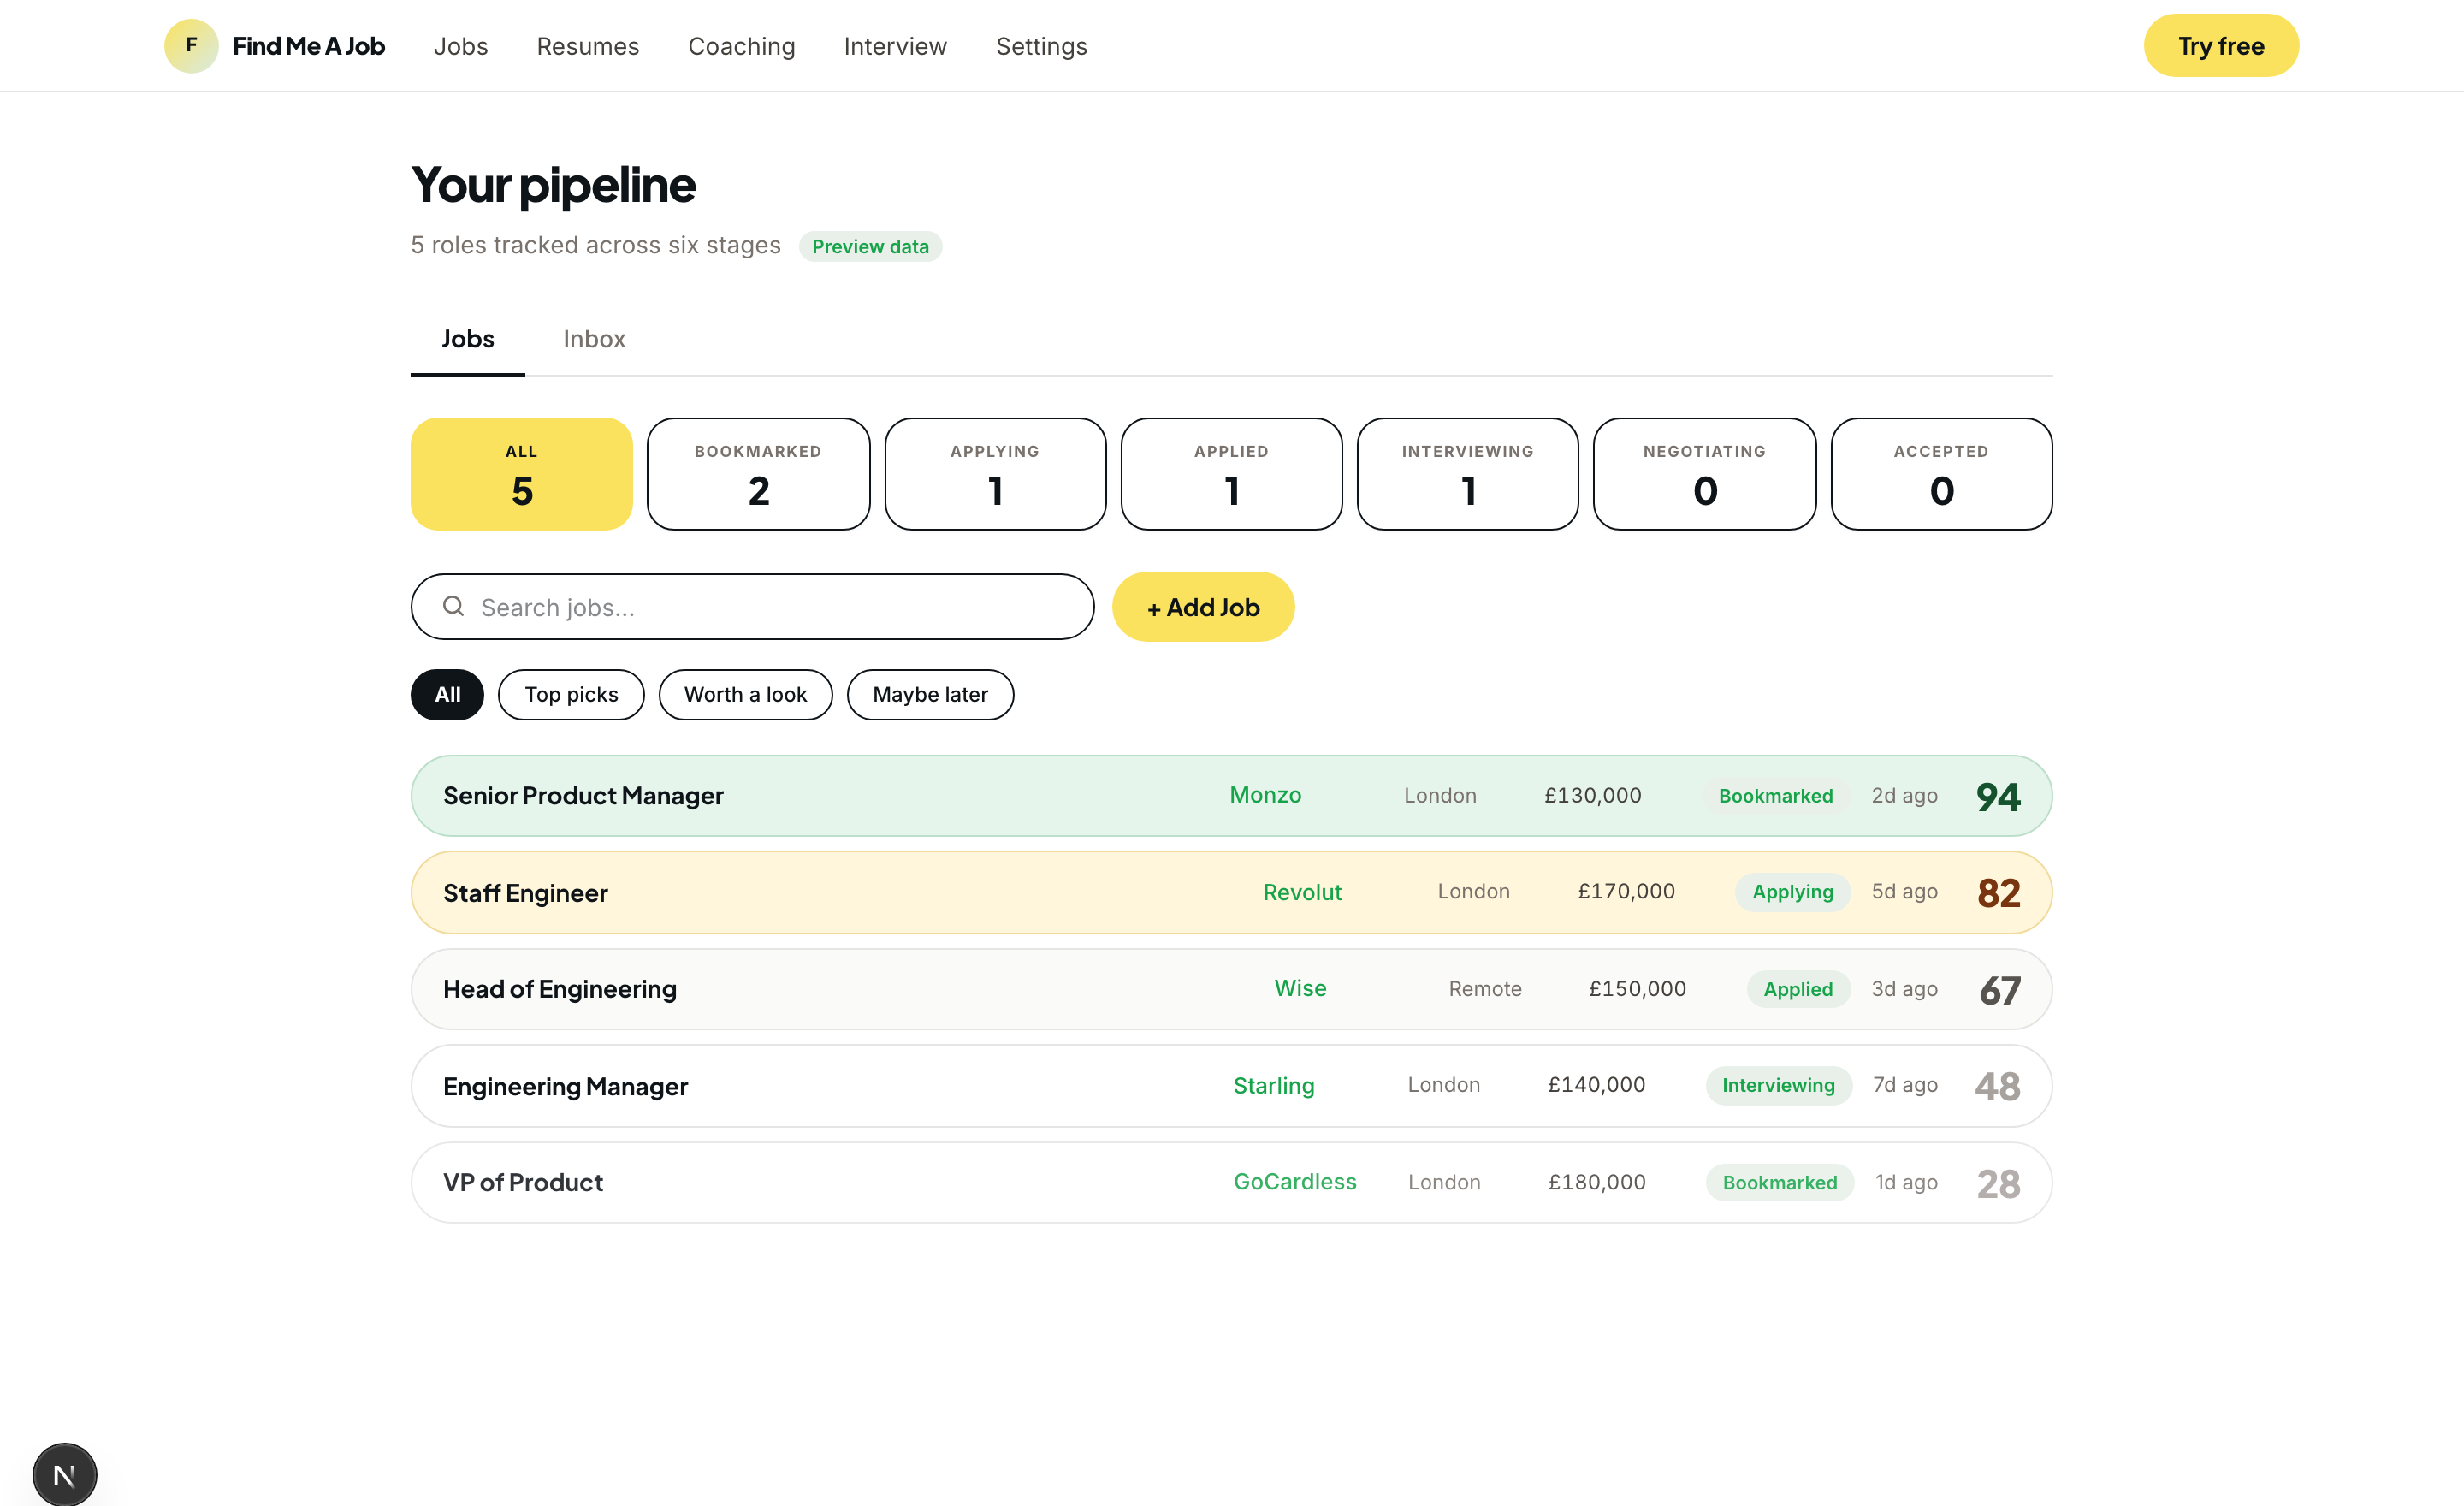Image resolution: width=2464 pixels, height=1506 pixels.
Task: Click the Bookmarked badge on Monzo row
Action: pyautogui.click(x=1776, y=796)
